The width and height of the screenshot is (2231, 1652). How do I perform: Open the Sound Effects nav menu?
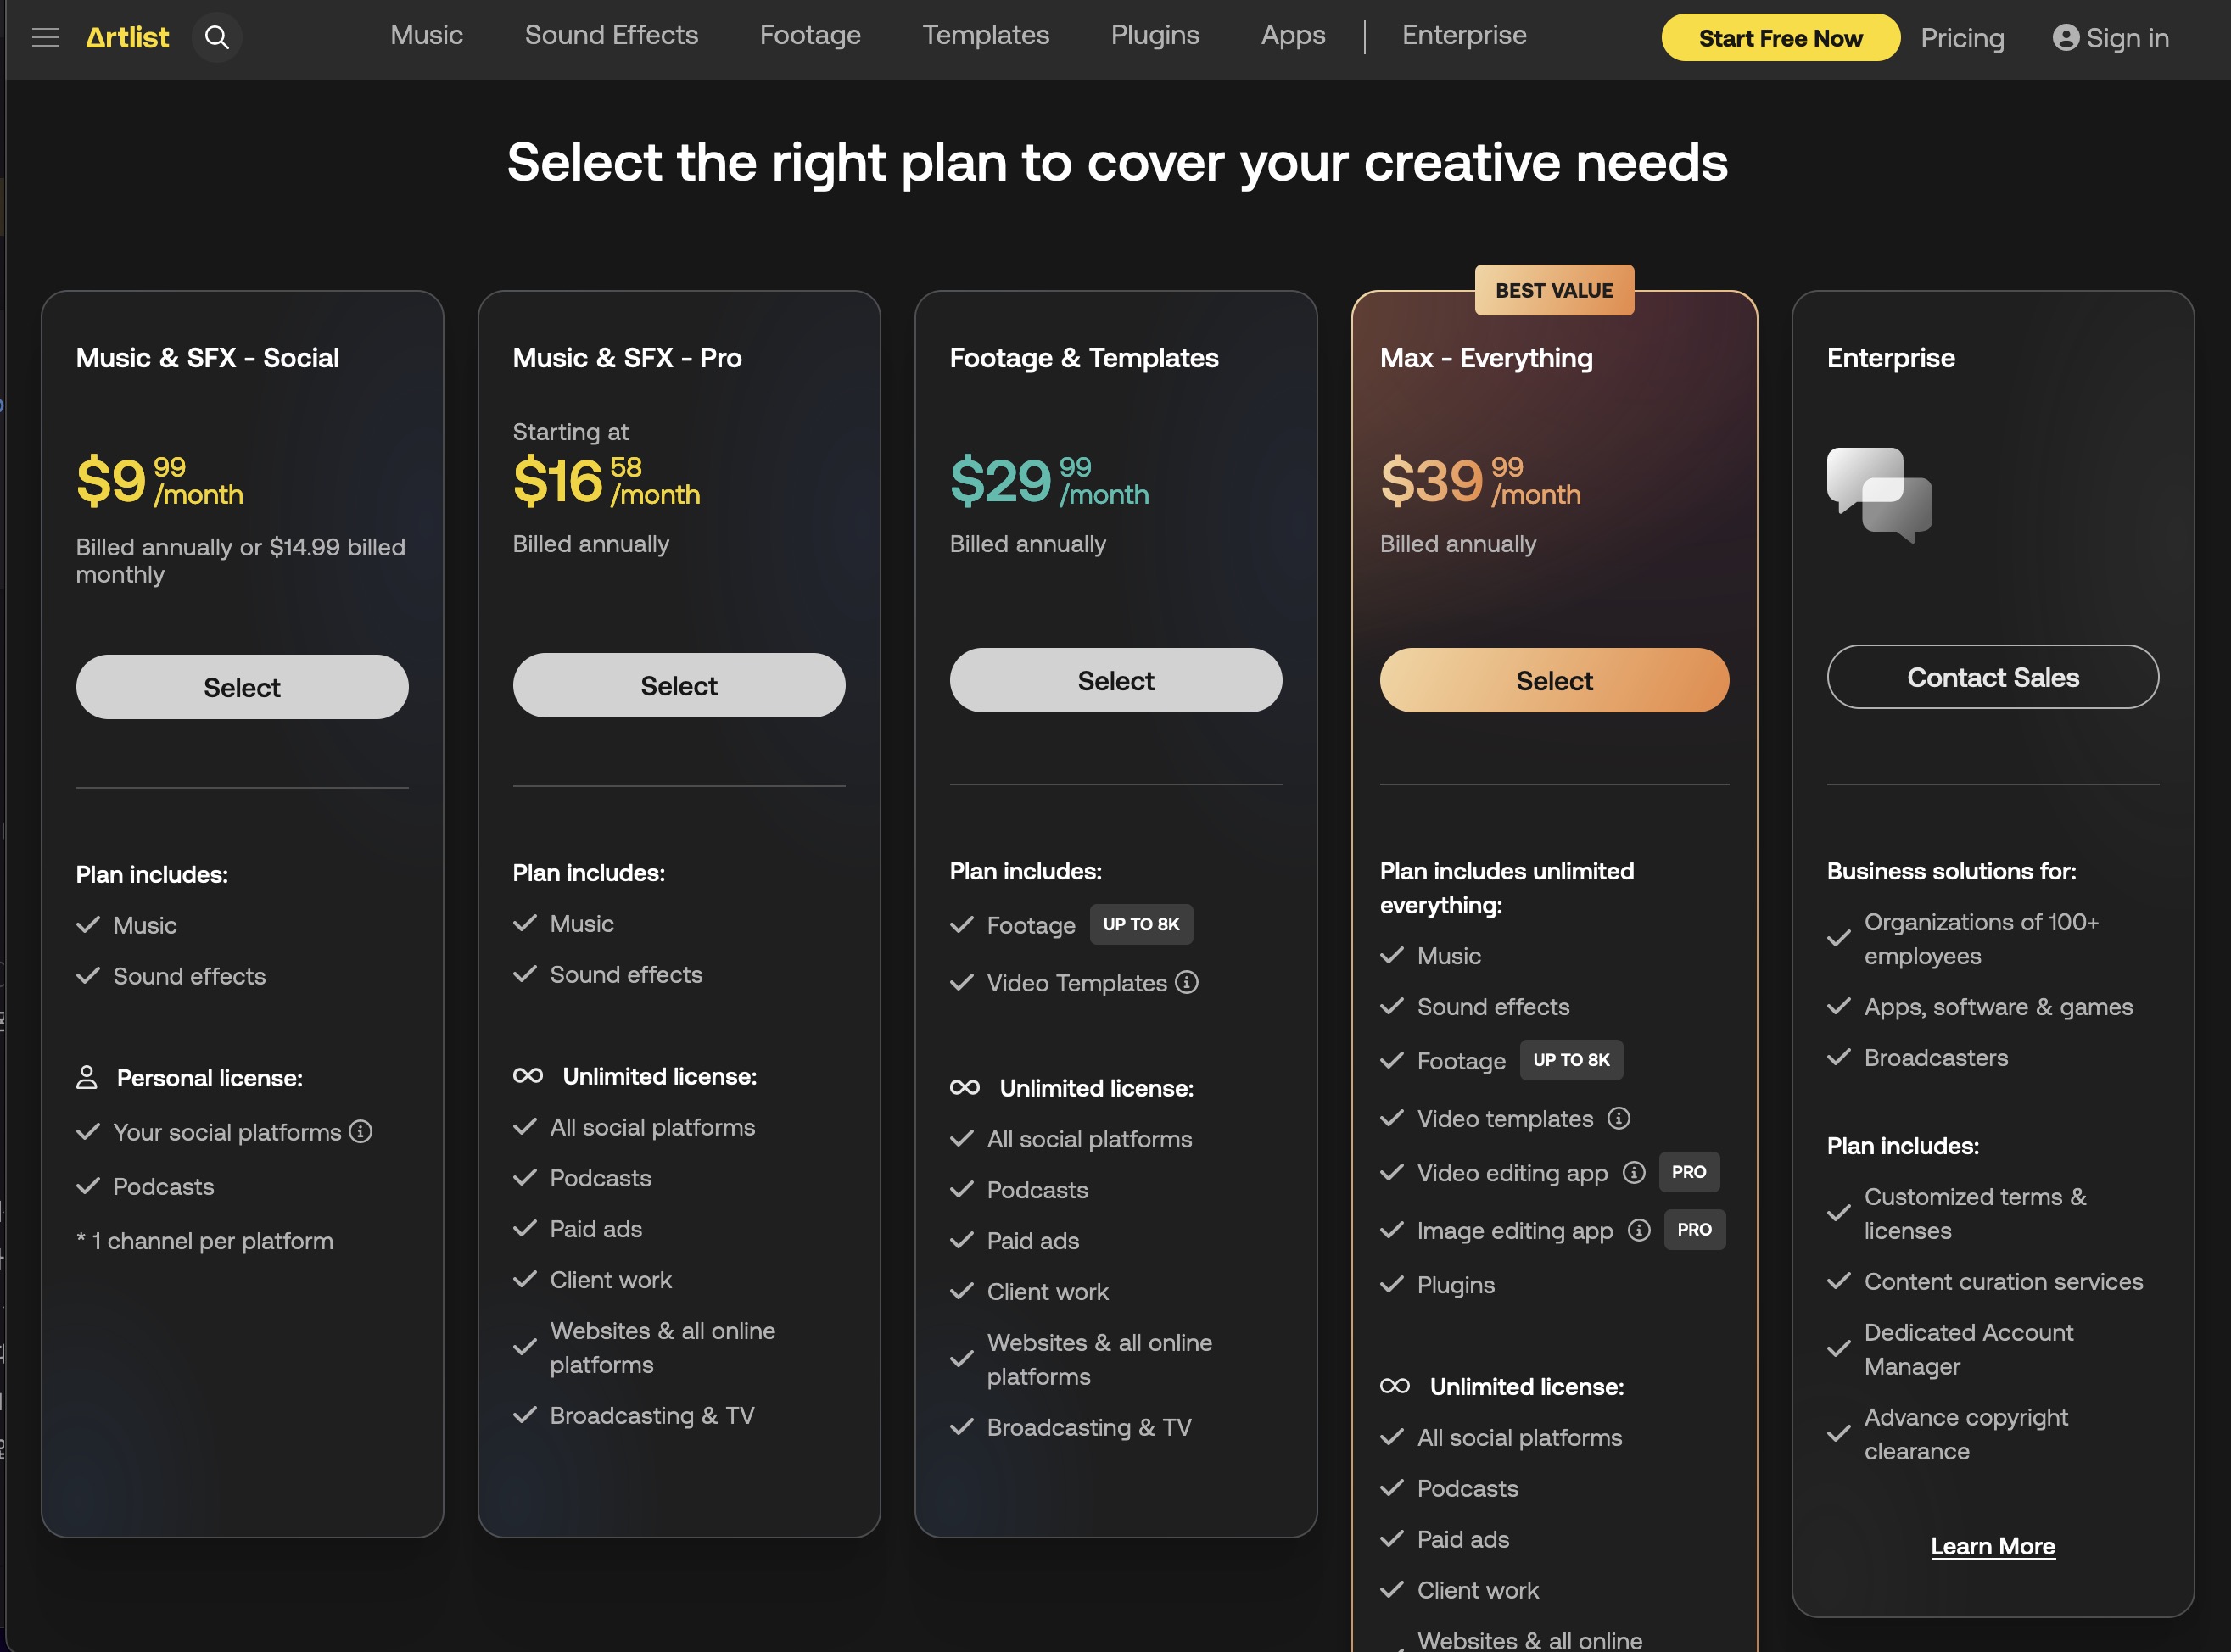point(611,35)
